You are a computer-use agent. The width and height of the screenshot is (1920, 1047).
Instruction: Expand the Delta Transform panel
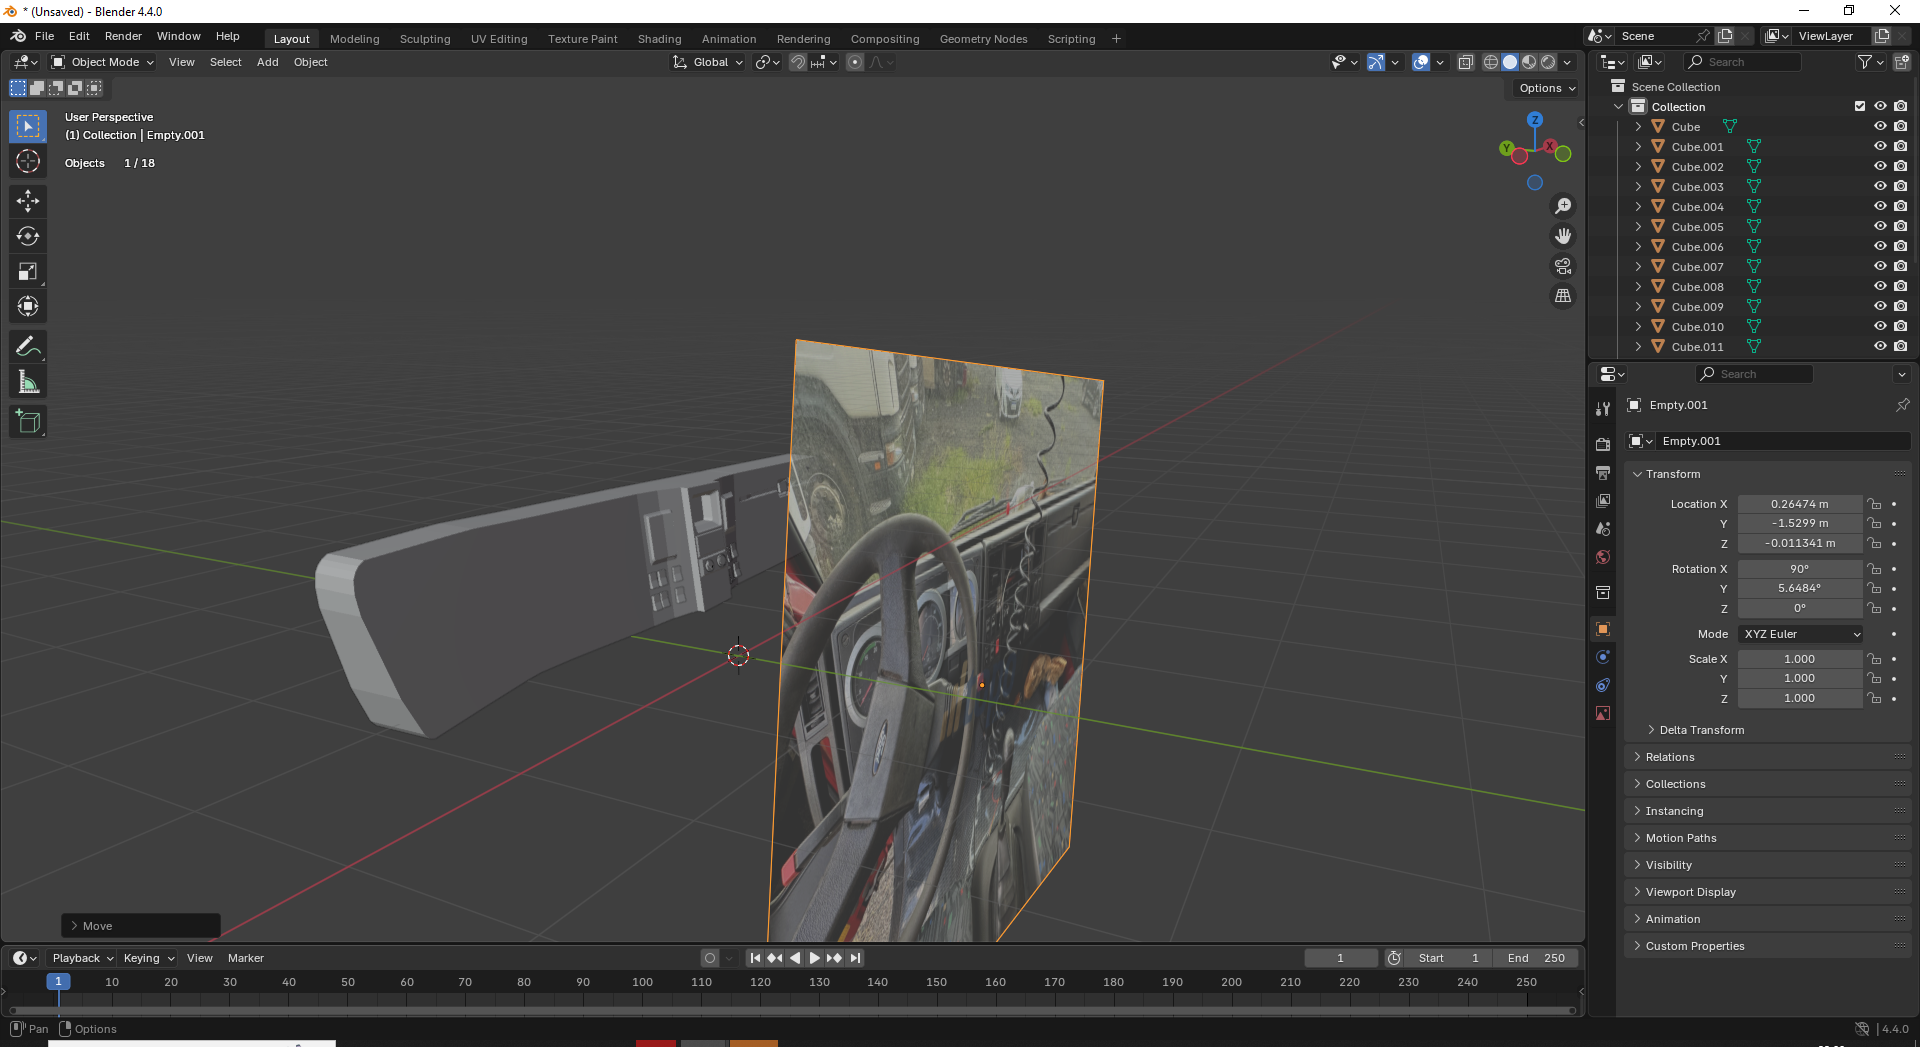point(1701,730)
